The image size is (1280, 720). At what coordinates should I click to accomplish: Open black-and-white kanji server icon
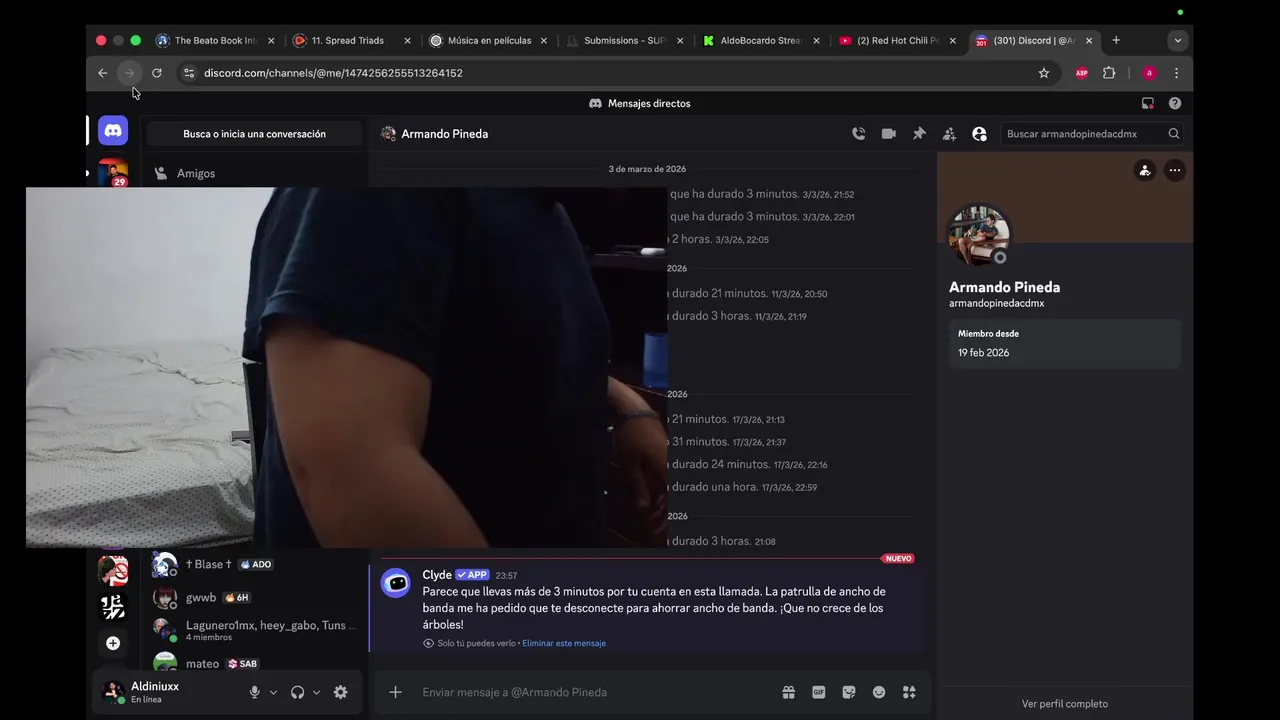[113, 607]
